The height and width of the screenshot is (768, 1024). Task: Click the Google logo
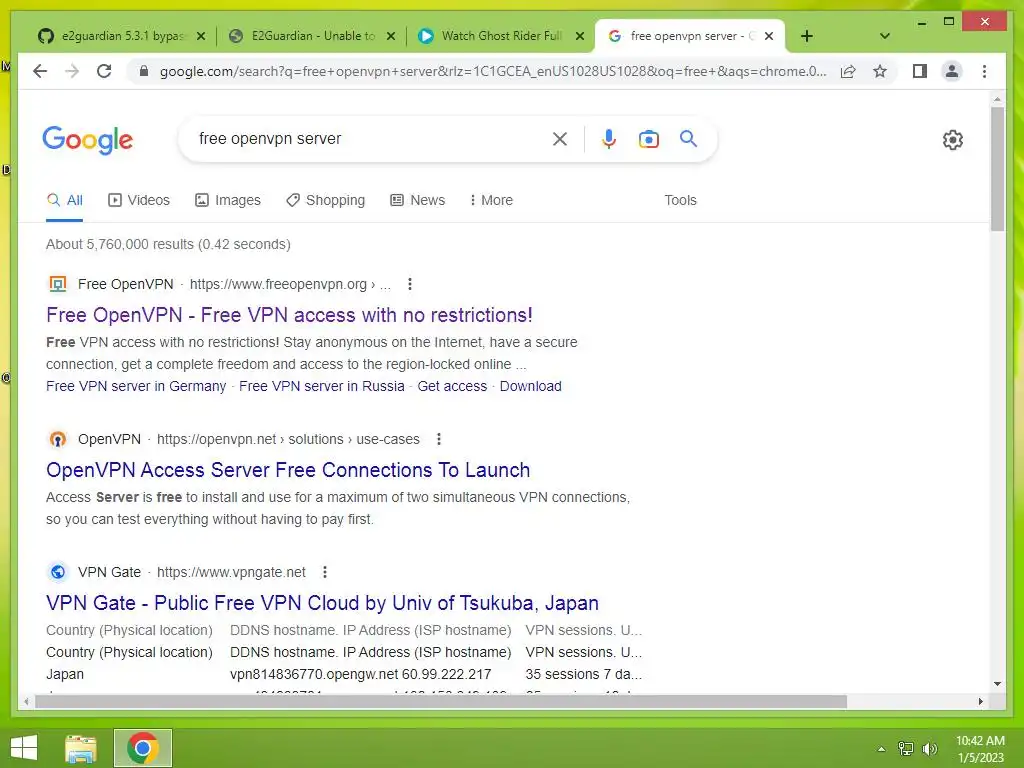(x=88, y=140)
